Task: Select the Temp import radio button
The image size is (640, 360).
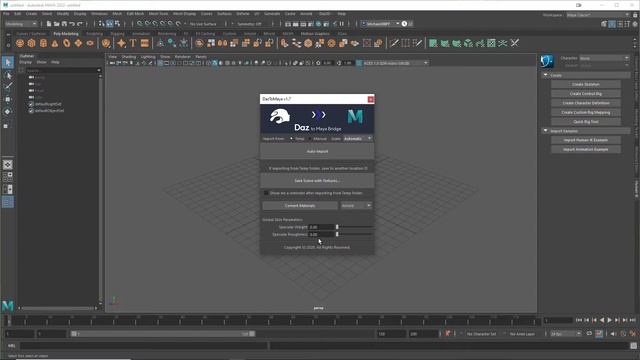Action: 291,139
